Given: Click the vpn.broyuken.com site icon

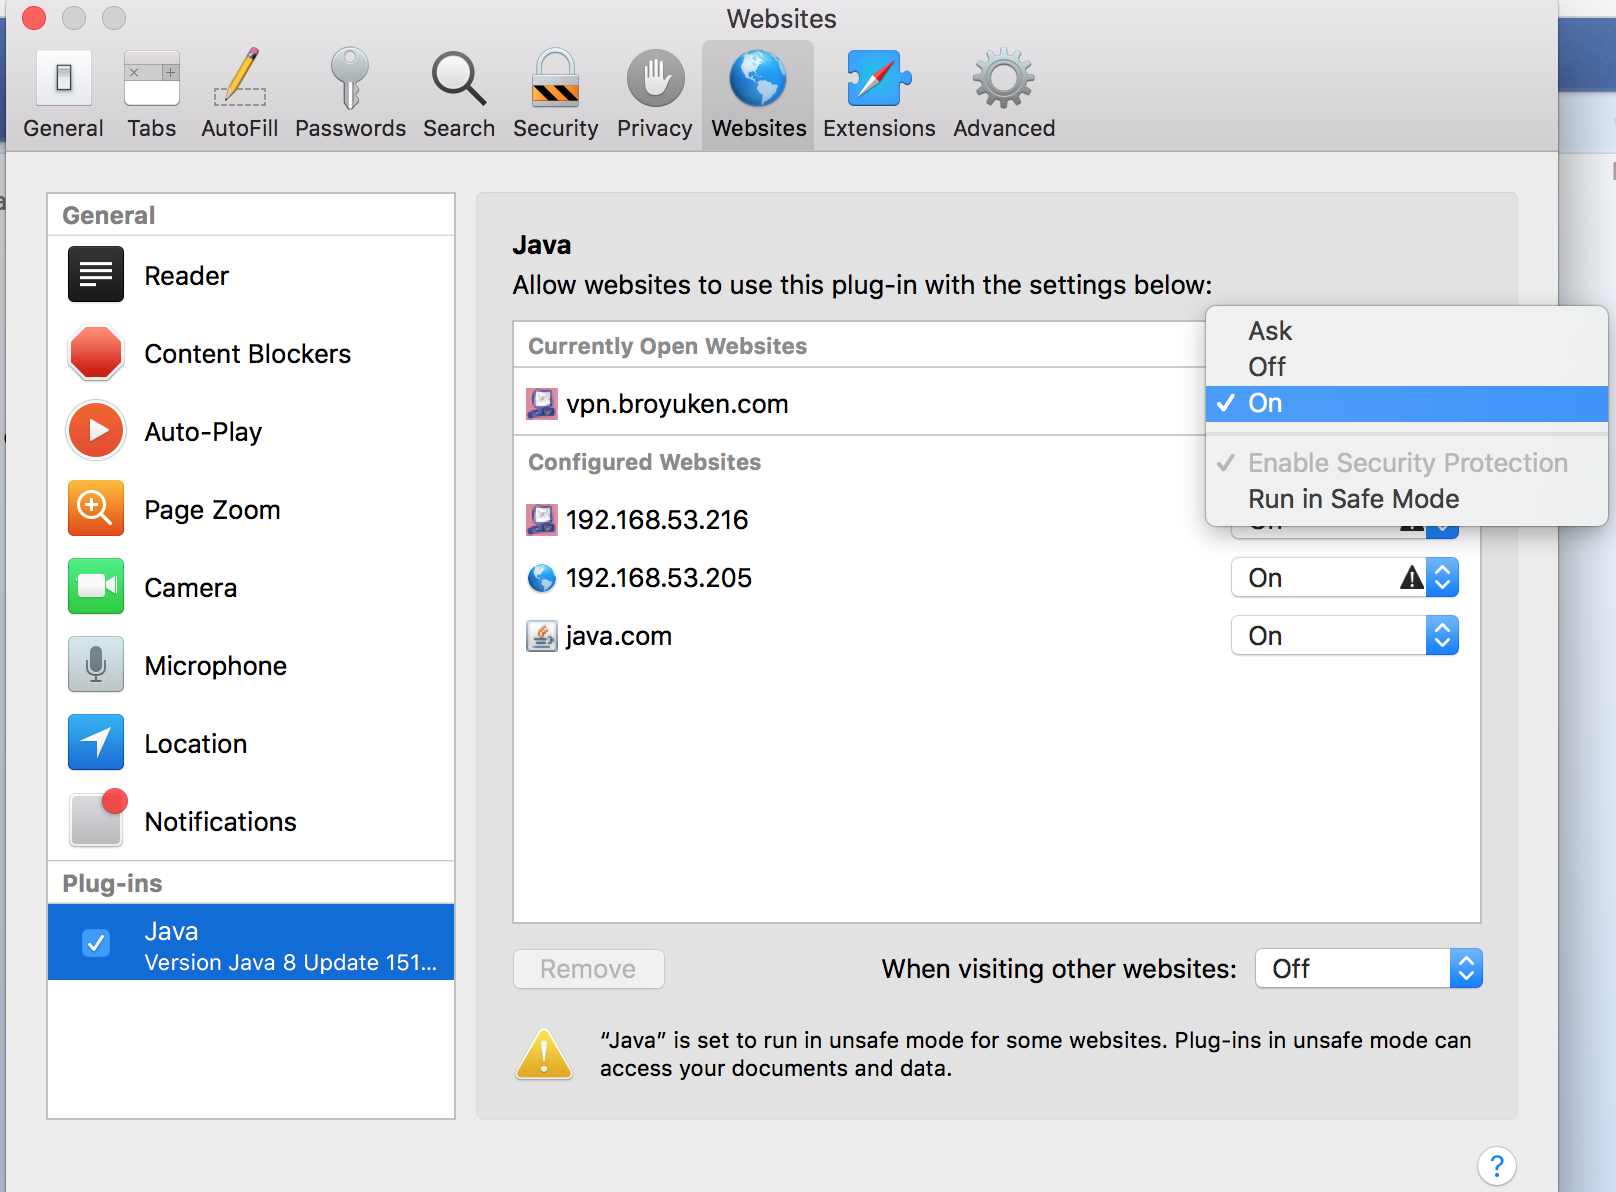Looking at the screenshot, I should point(542,404).
